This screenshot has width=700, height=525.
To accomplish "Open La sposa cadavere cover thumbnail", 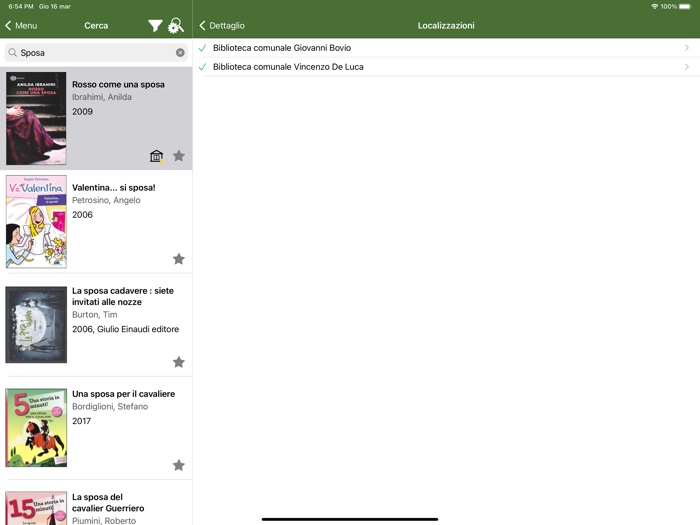I will click(x=36, y=325).
